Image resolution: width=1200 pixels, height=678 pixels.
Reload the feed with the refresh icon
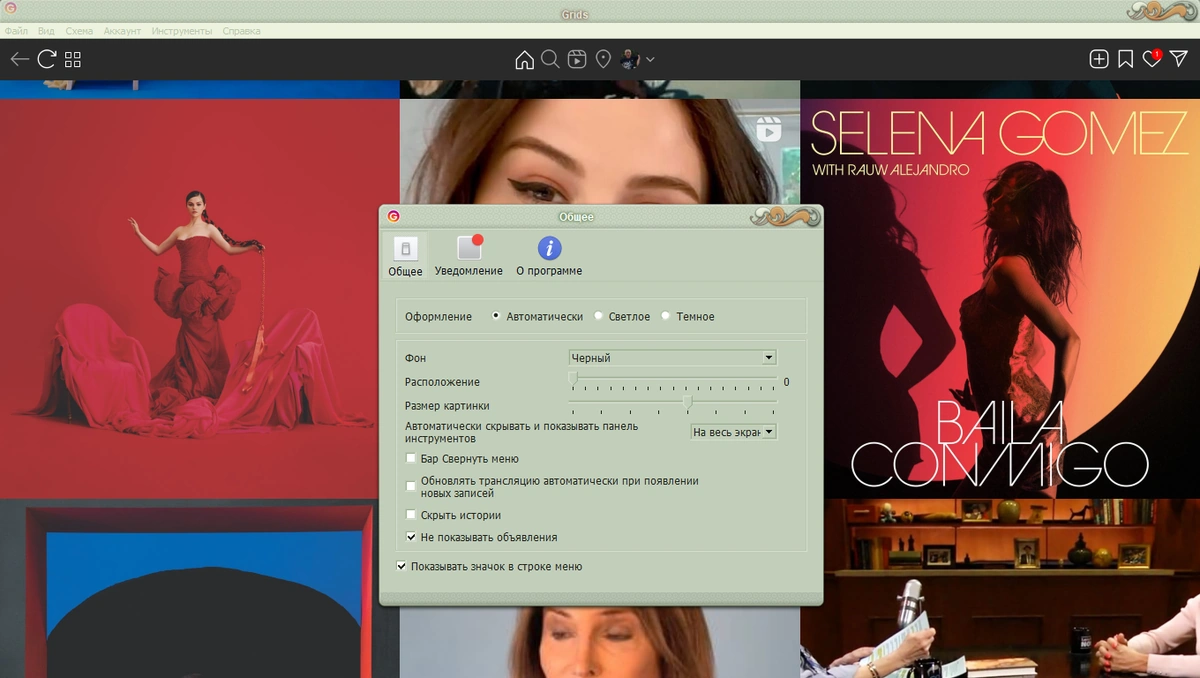point(46,59)
